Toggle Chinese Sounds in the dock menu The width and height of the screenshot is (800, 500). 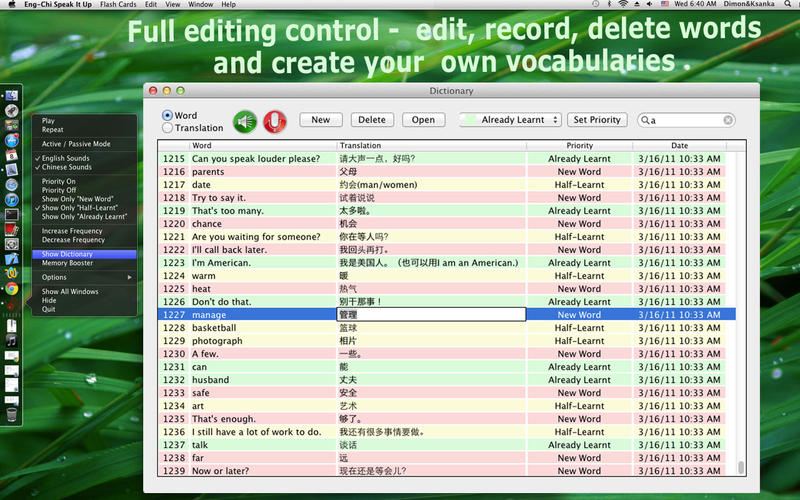pos(66,167)
